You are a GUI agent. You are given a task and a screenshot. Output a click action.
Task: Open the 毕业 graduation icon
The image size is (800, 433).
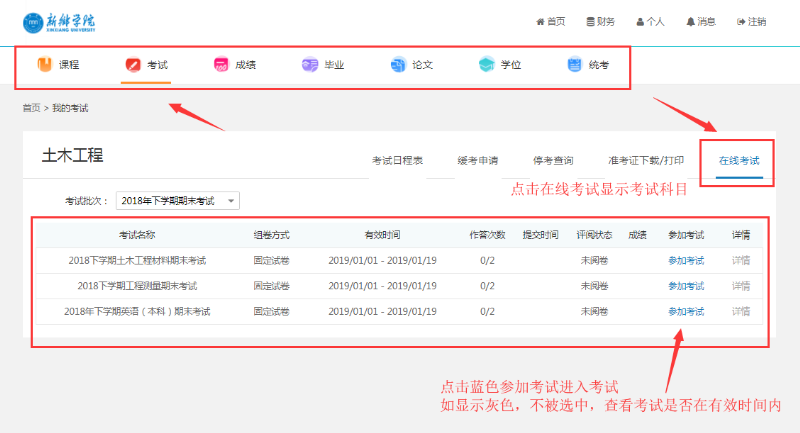tap(310, 65)
